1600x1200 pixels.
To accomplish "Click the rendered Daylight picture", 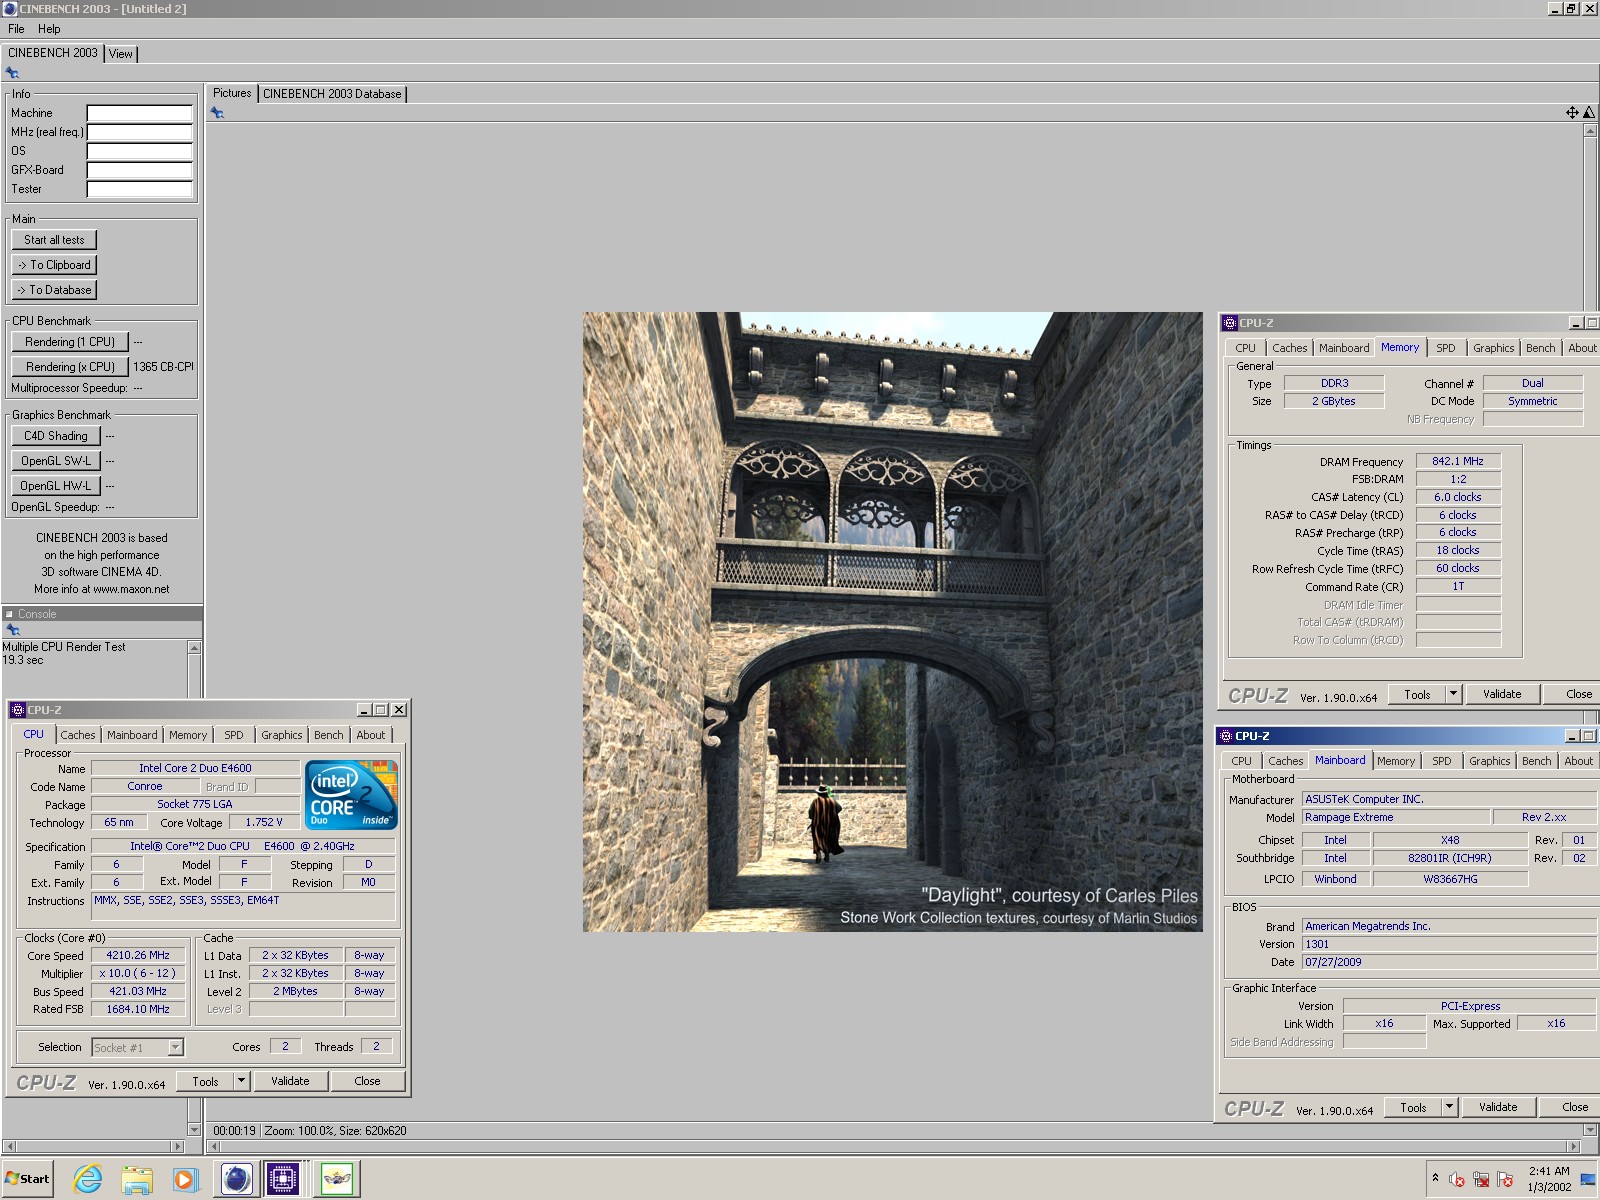I will click(892, 621).
